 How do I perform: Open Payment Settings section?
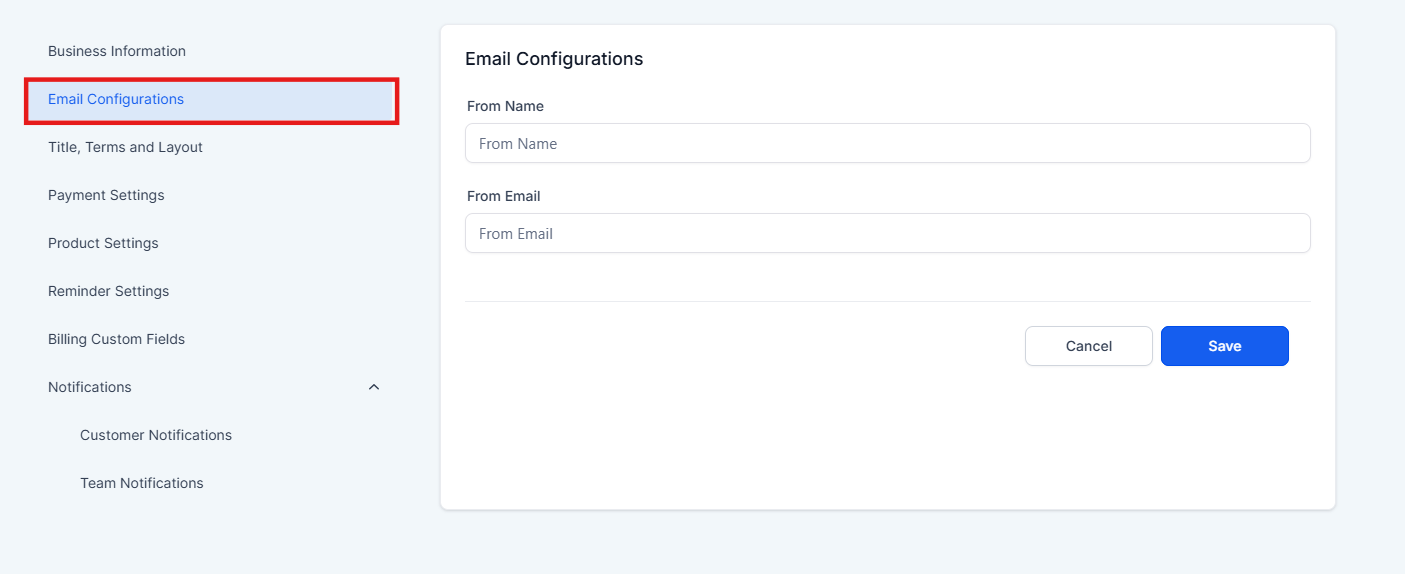coord(106,195)
